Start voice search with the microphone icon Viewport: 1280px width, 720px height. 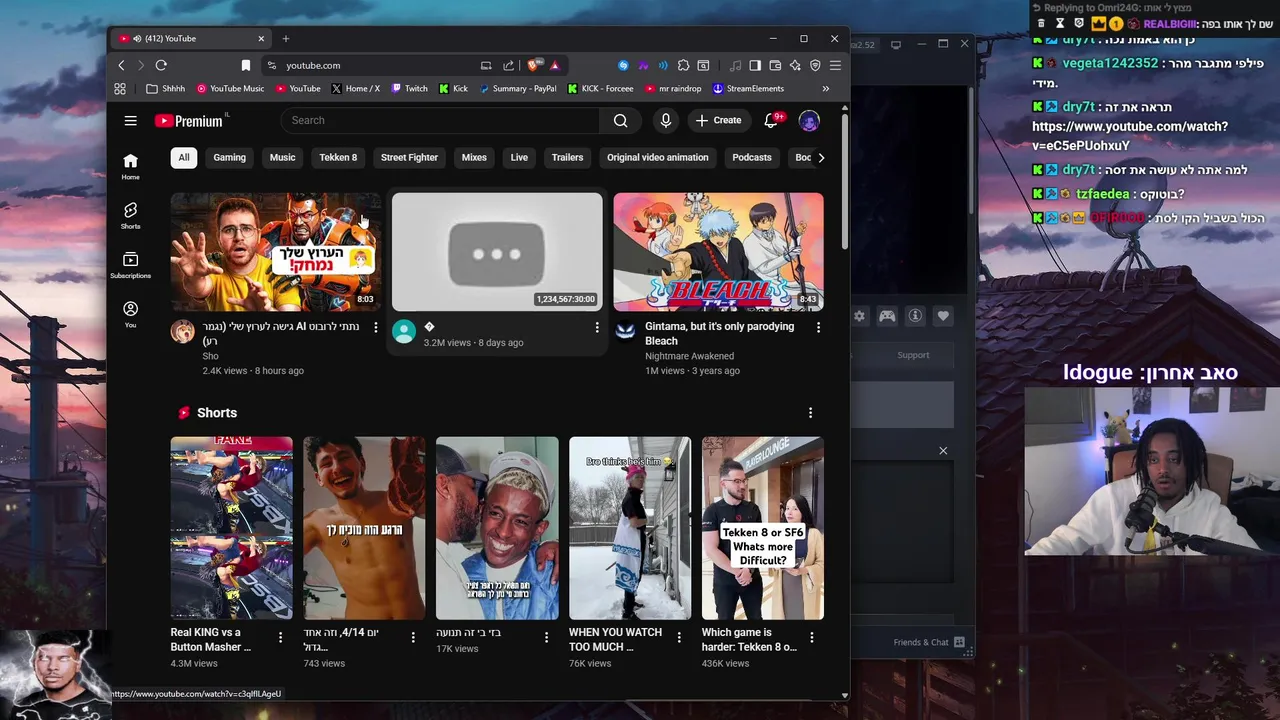666,120
